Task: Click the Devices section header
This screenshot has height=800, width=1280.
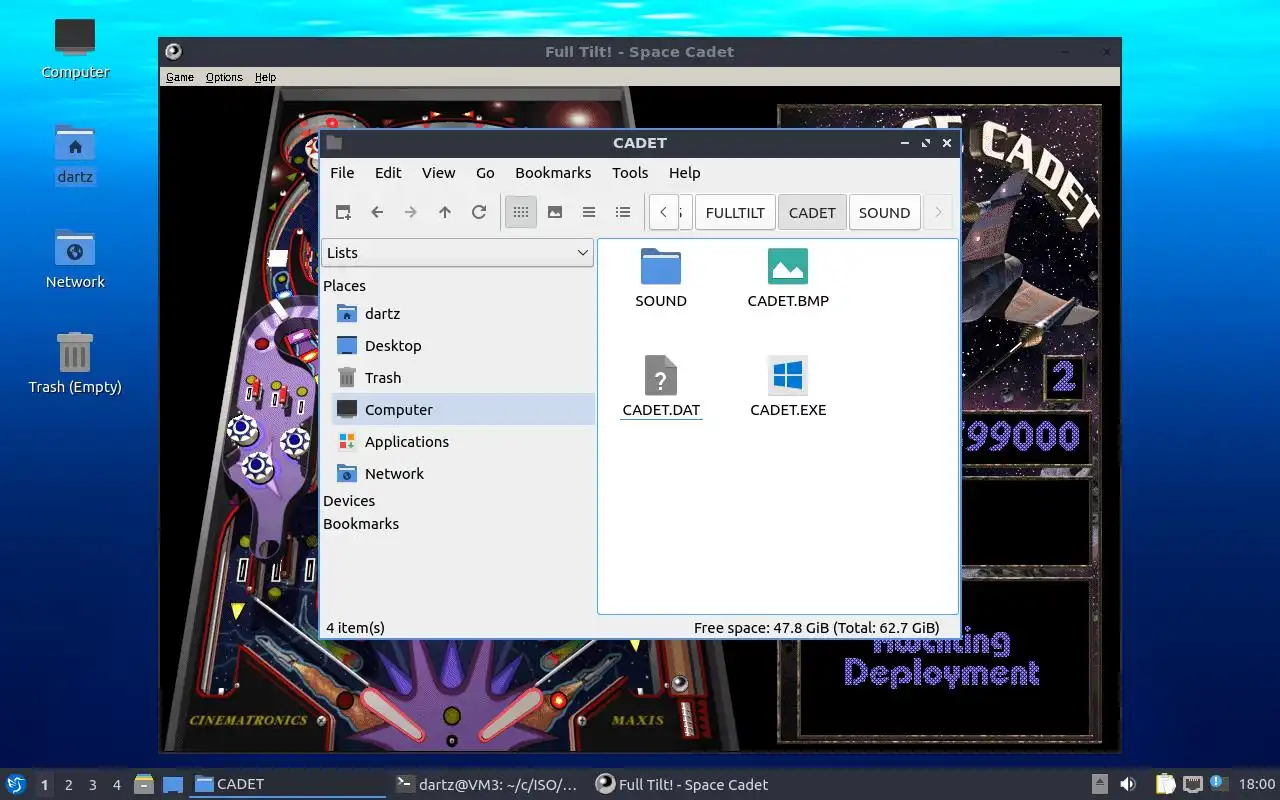Action: coord(349,501)
